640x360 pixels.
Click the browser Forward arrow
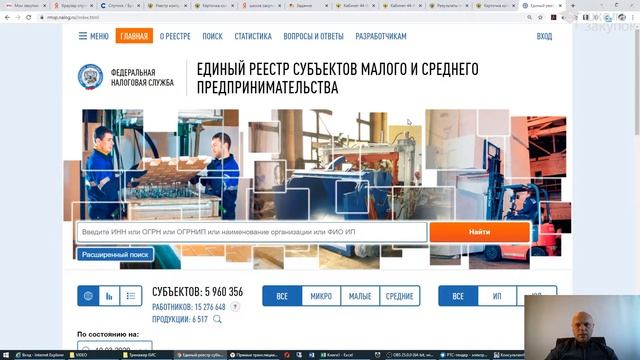click(x=18, y=18)
